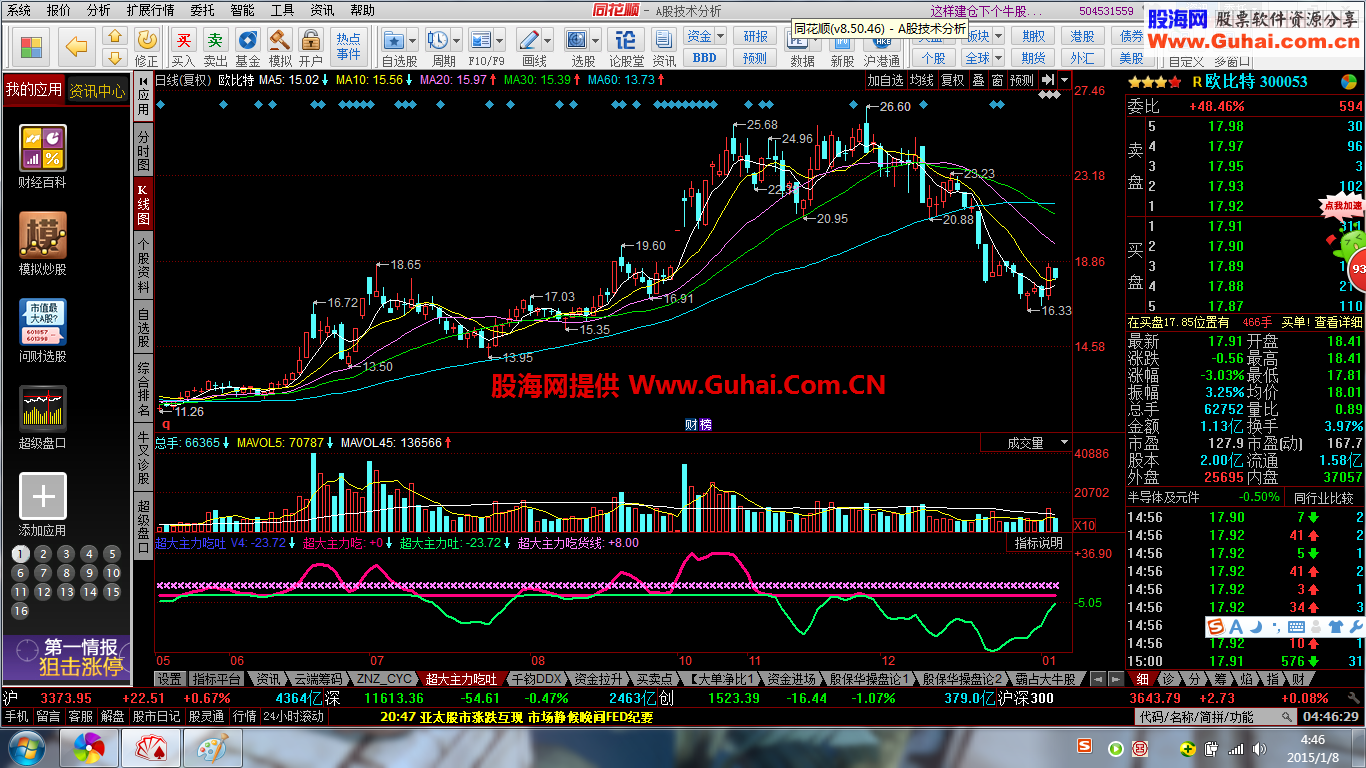1366x768 pixels.
Task: Expand the 画线 dropdown arrow
Action: pos(546,41)
